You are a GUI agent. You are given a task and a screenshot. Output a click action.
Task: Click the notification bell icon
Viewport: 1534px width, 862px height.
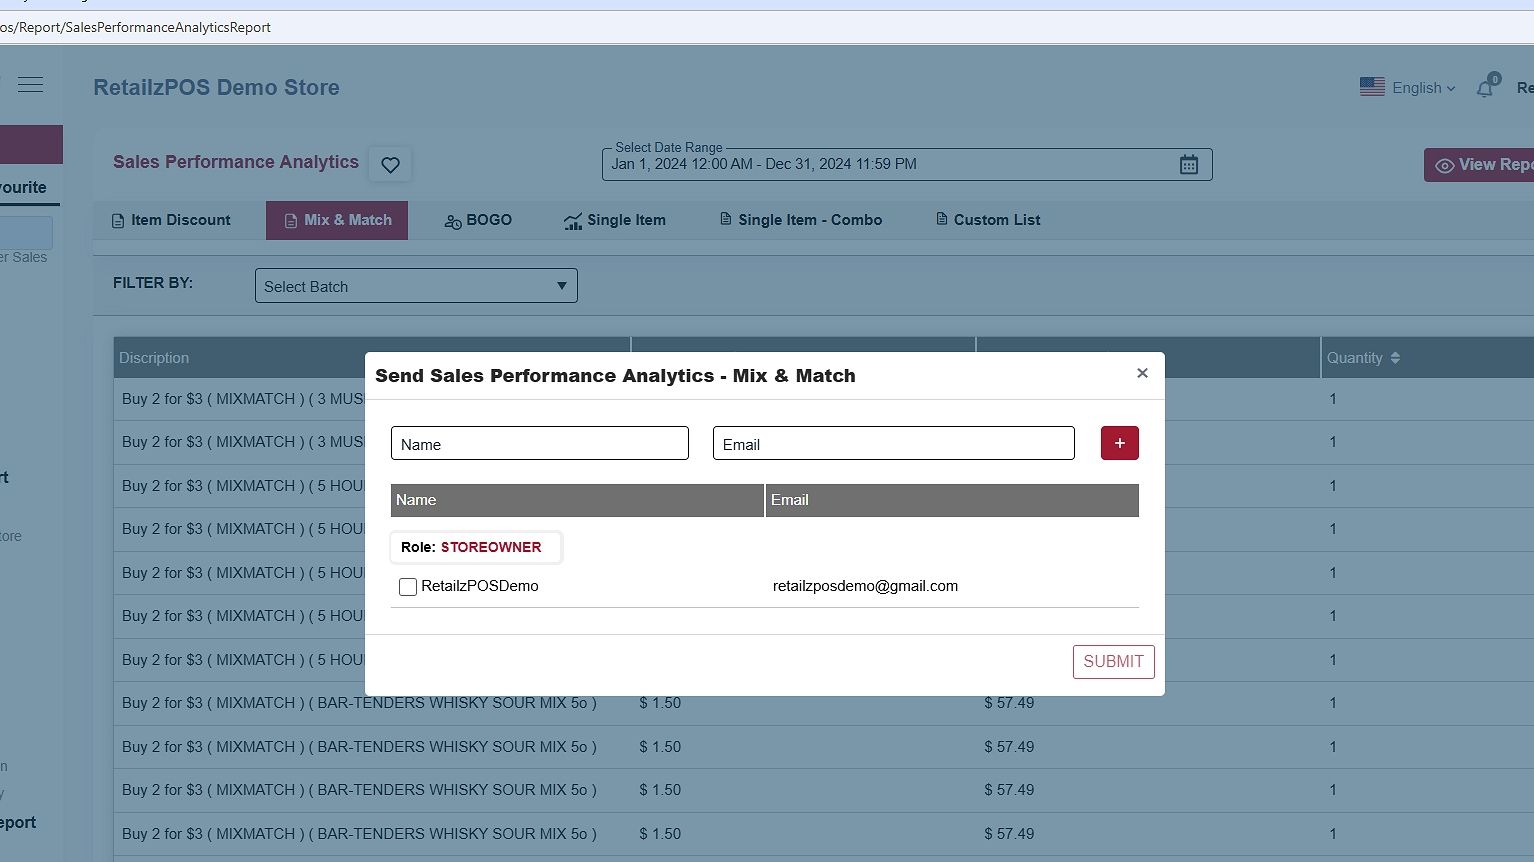point(1485,88)
